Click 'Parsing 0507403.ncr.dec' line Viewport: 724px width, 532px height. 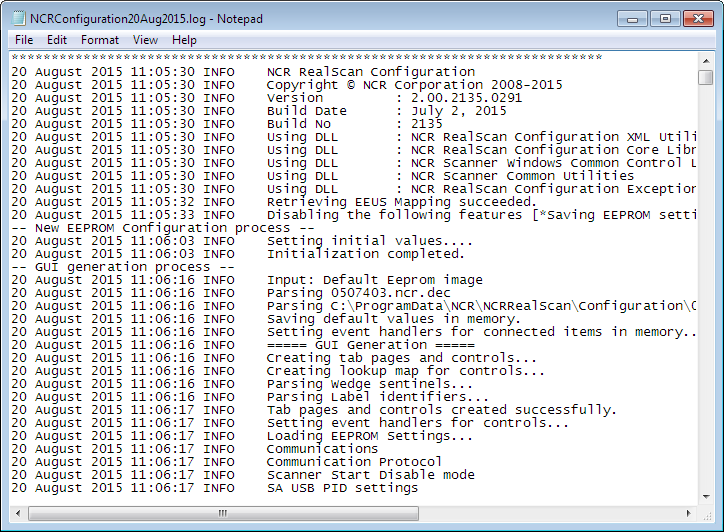point(359,293)
